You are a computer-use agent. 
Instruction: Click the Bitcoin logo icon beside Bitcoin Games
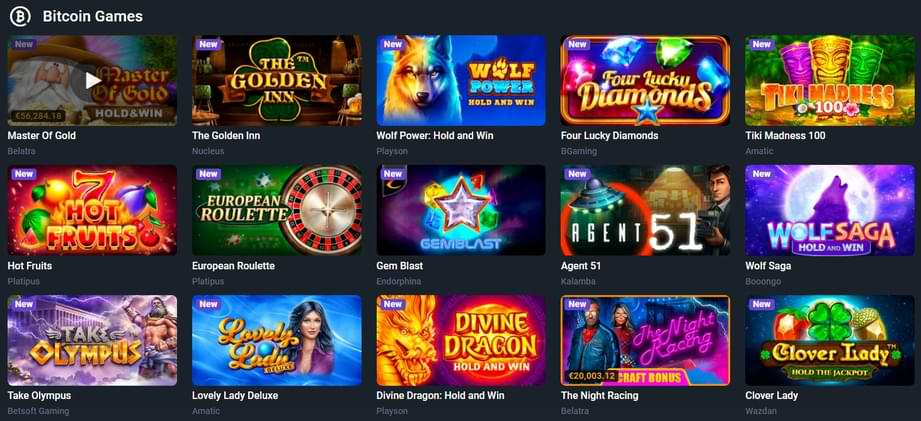click(20, 16)
